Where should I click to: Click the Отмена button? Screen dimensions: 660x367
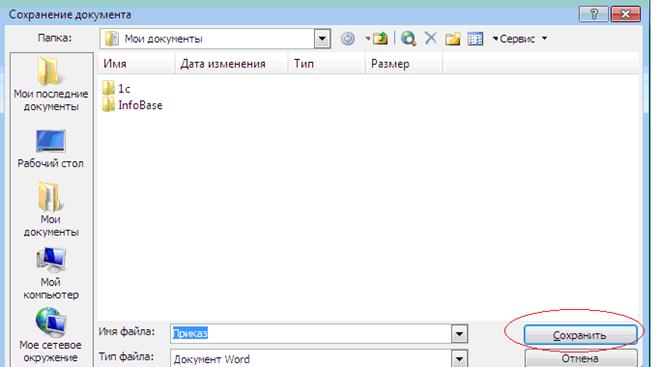pyautogui.click(x=581, y=359)
